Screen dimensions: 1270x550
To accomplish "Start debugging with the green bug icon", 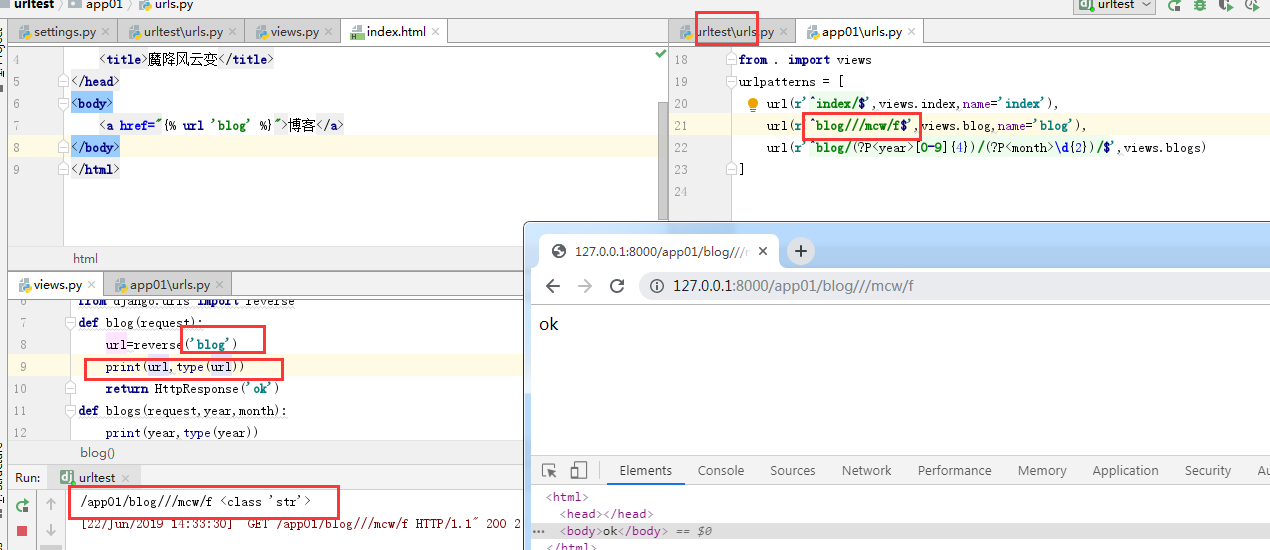I will (1200, 5).
